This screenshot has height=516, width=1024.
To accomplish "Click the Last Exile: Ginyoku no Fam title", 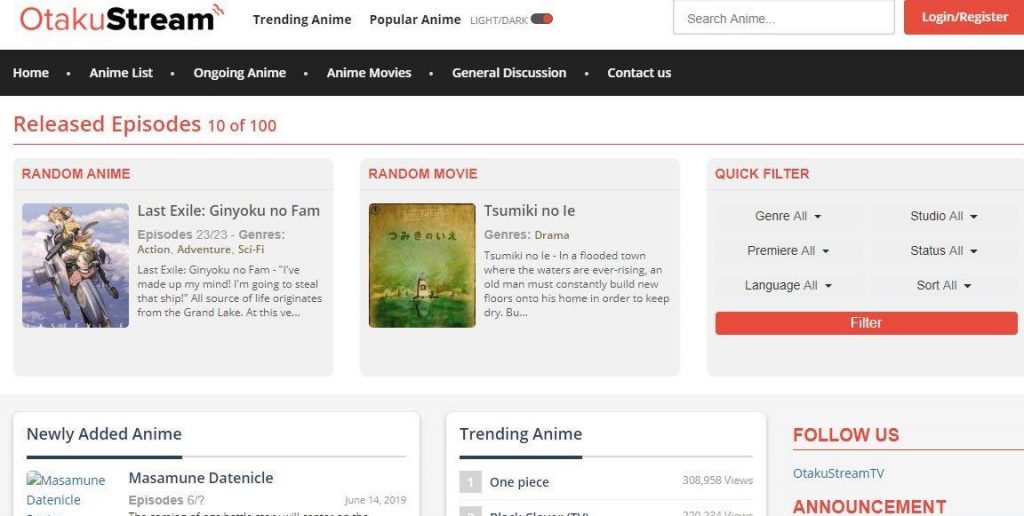I will click(x=229, y=211).
